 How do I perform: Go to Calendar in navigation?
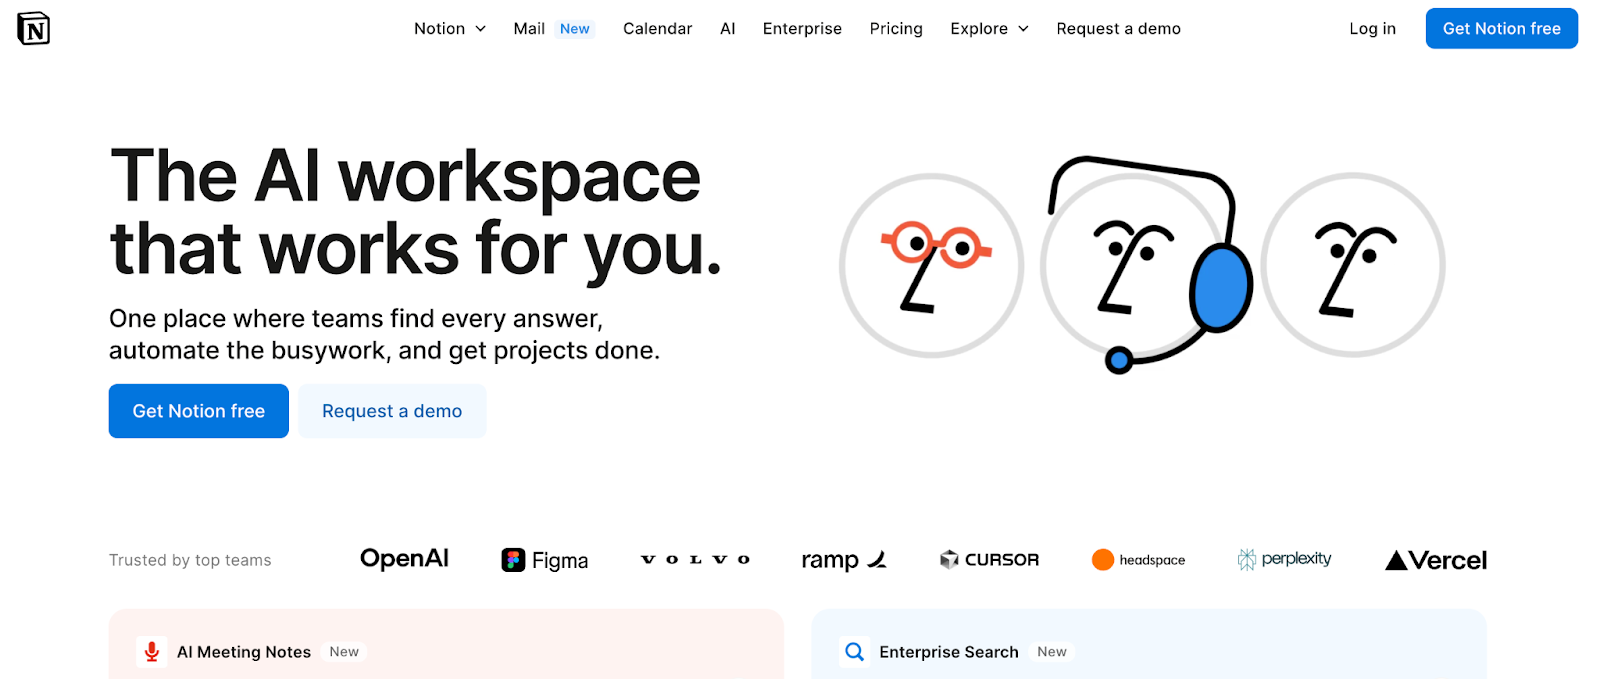pyautogui.click(x=657, y=29)
